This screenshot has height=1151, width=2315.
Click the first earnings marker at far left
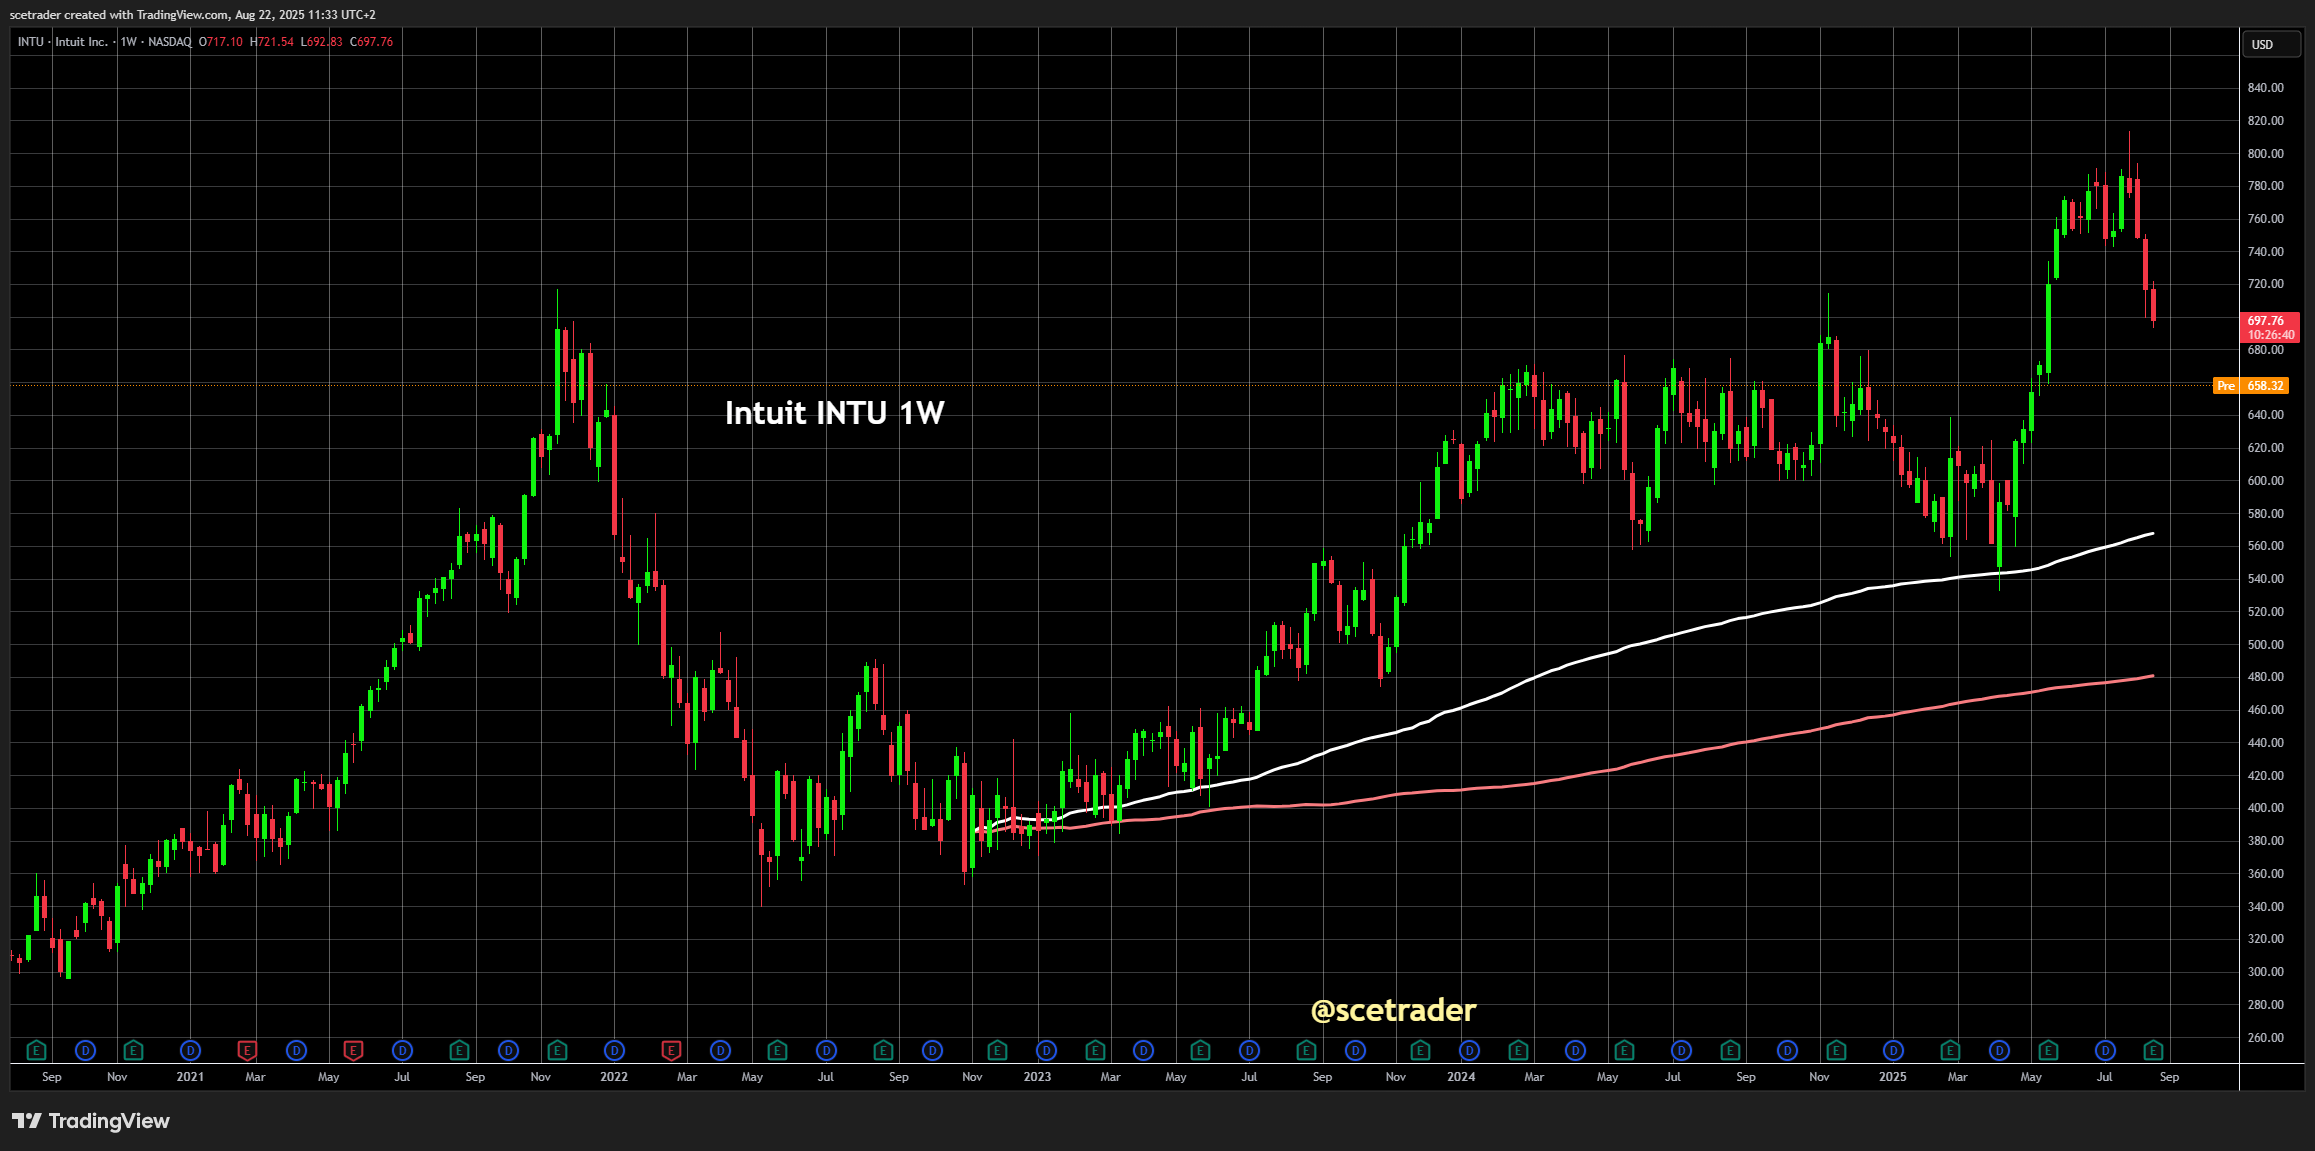[x=37, y=1050]
